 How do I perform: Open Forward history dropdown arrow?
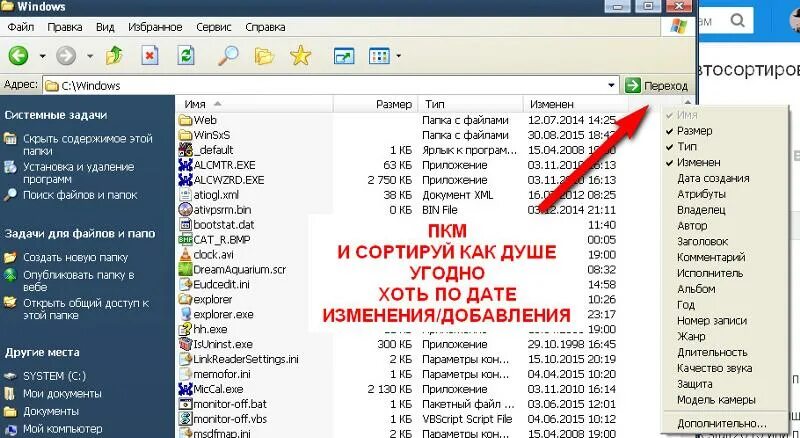point(90,56)
